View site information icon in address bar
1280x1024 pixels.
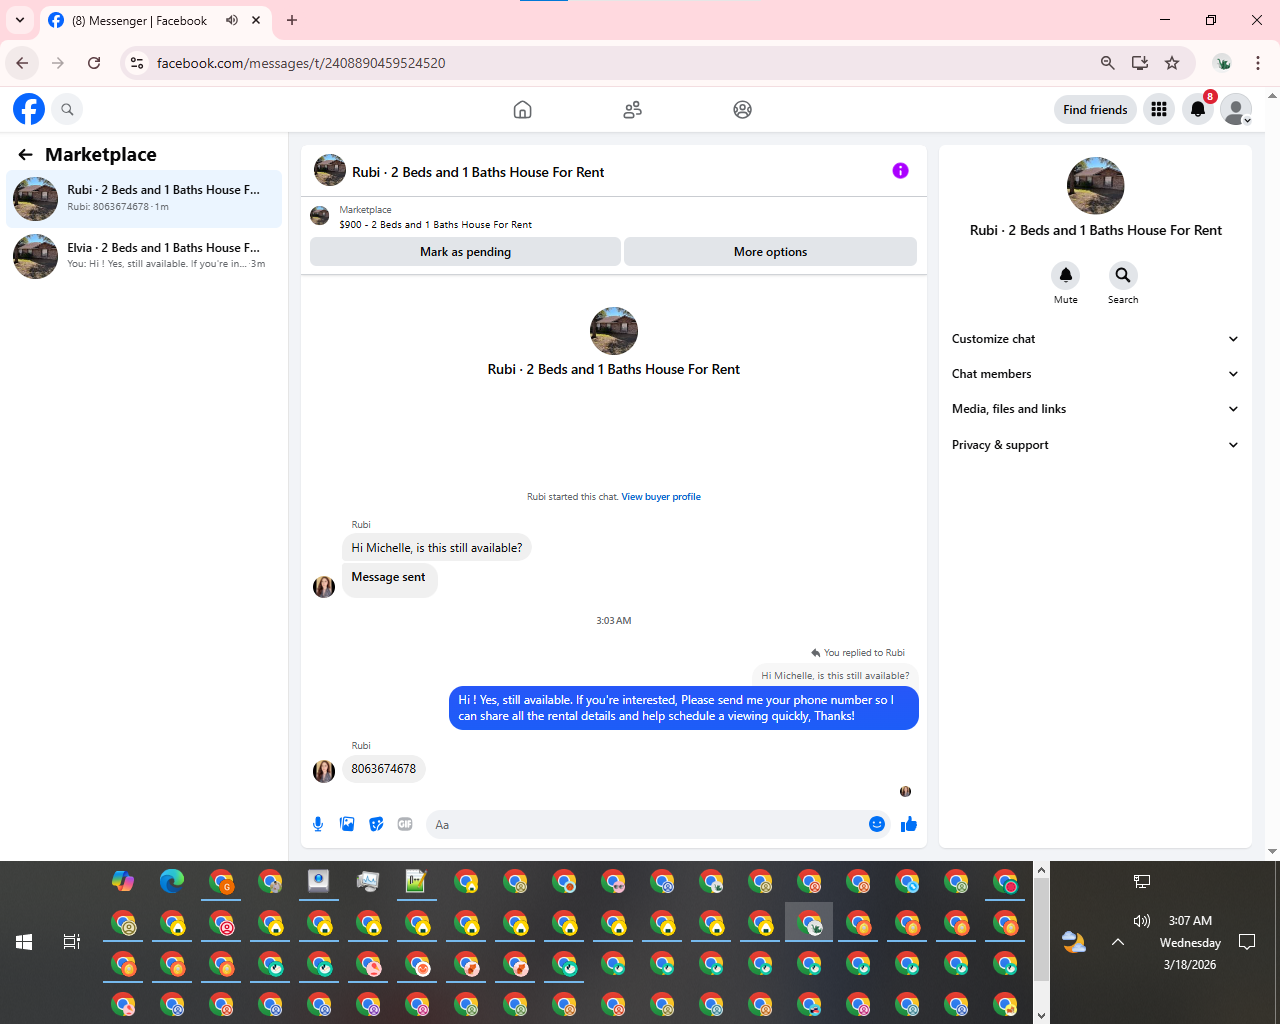coord(137,63)
